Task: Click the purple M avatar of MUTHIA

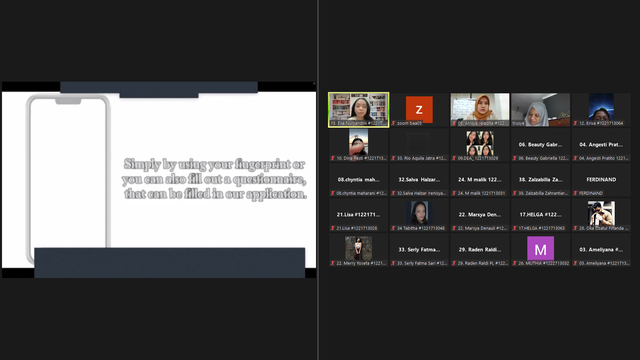Action: tap(540, 248)
